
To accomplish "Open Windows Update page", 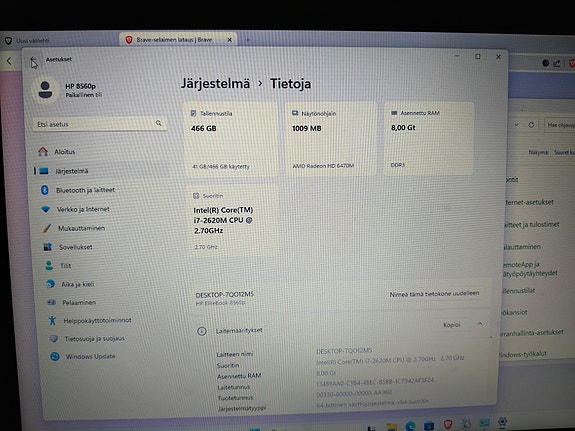I will coord(83,356).
